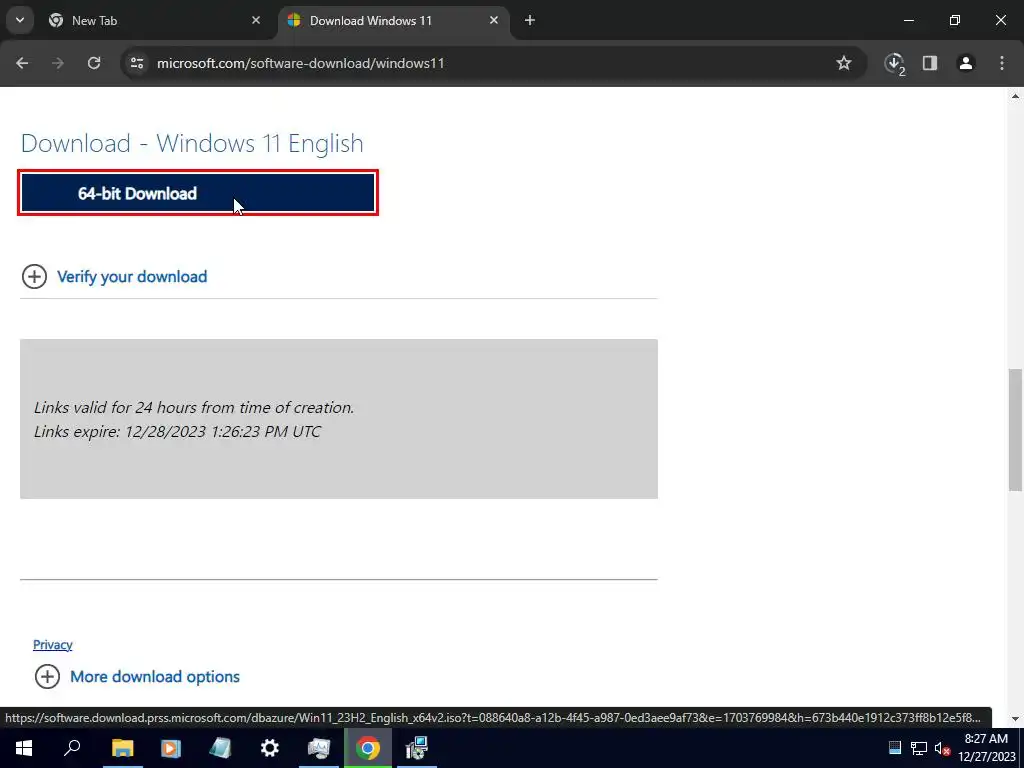Close the Download Windows 11 tab
This screenshot has height=768, width=1024.
click(494, 20)
